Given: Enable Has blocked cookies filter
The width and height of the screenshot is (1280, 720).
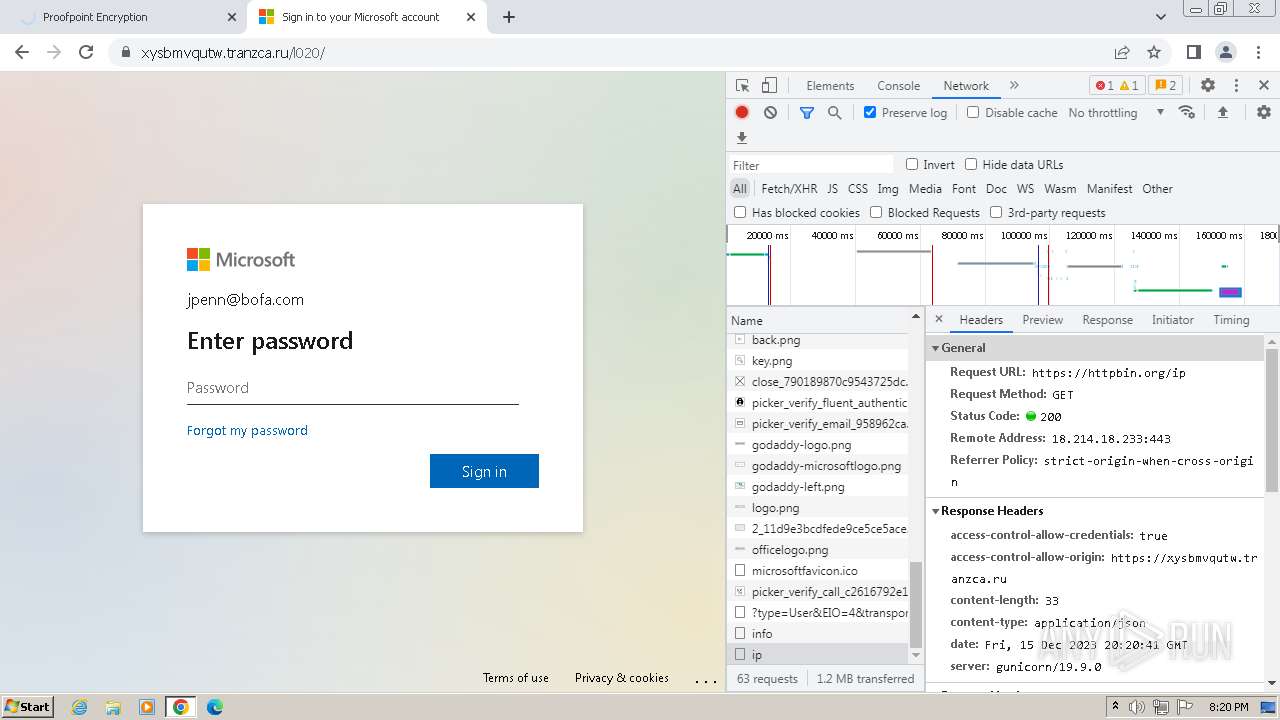Looking at the screenshot, I should click(x=740, y=213).
